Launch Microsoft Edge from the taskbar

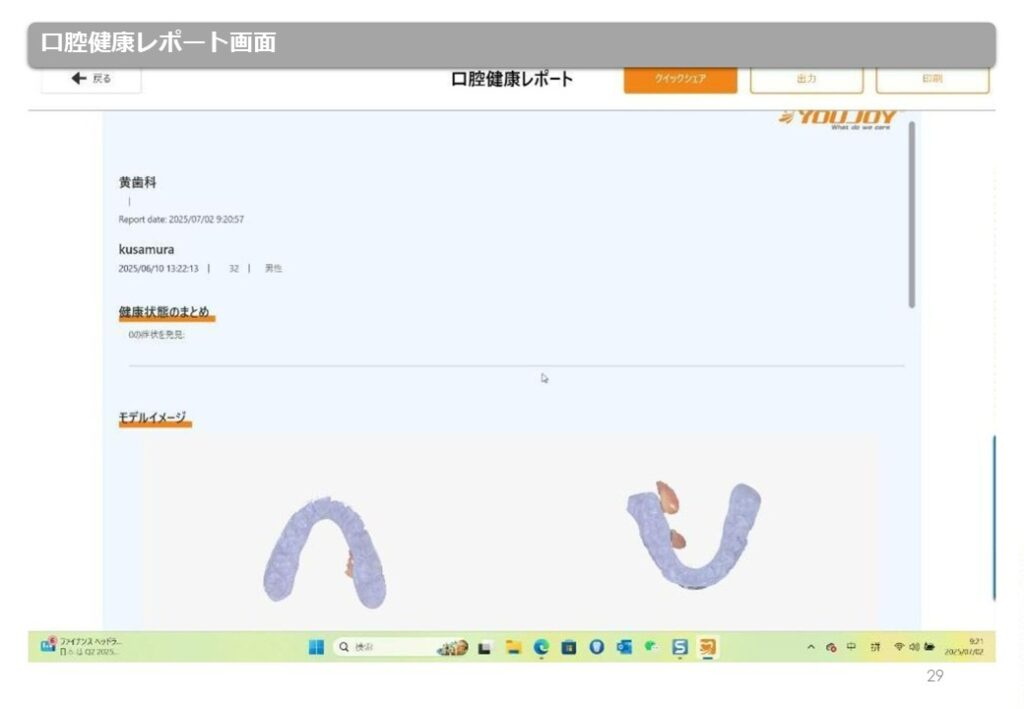(x=541, y=647)
